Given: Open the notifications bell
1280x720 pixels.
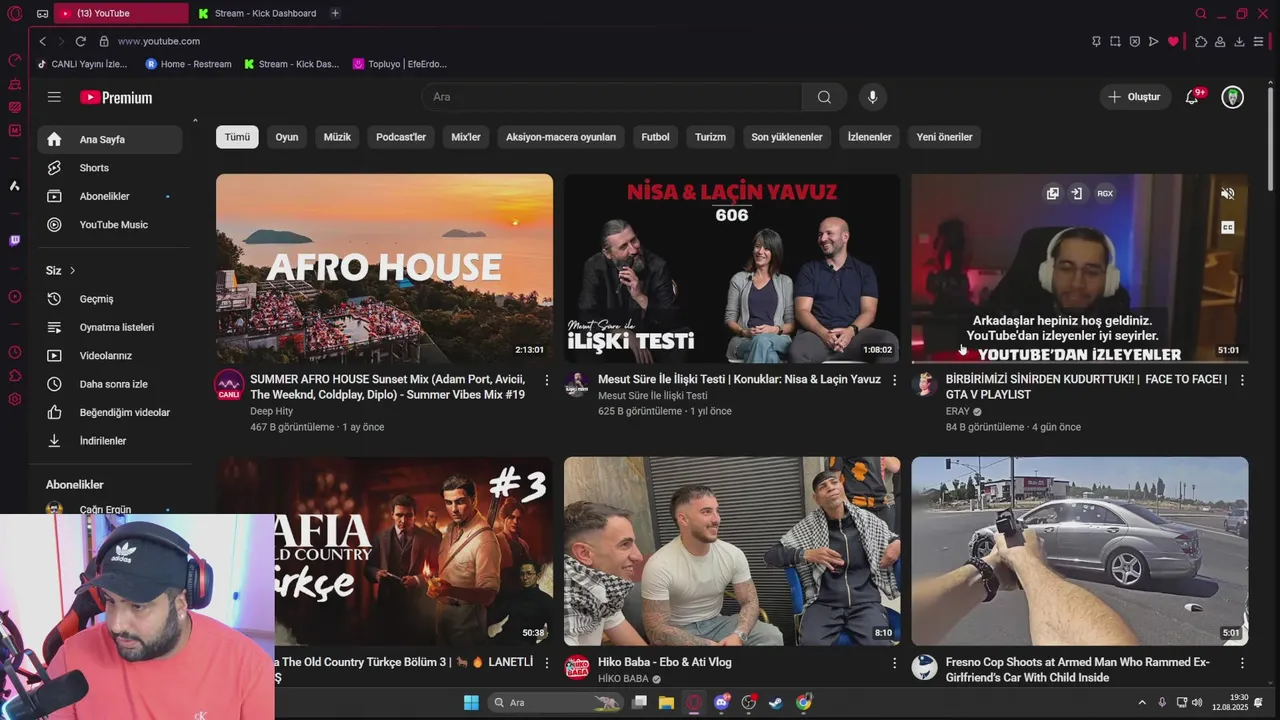Looking at the screenshot, I should tap(1192, 97).
